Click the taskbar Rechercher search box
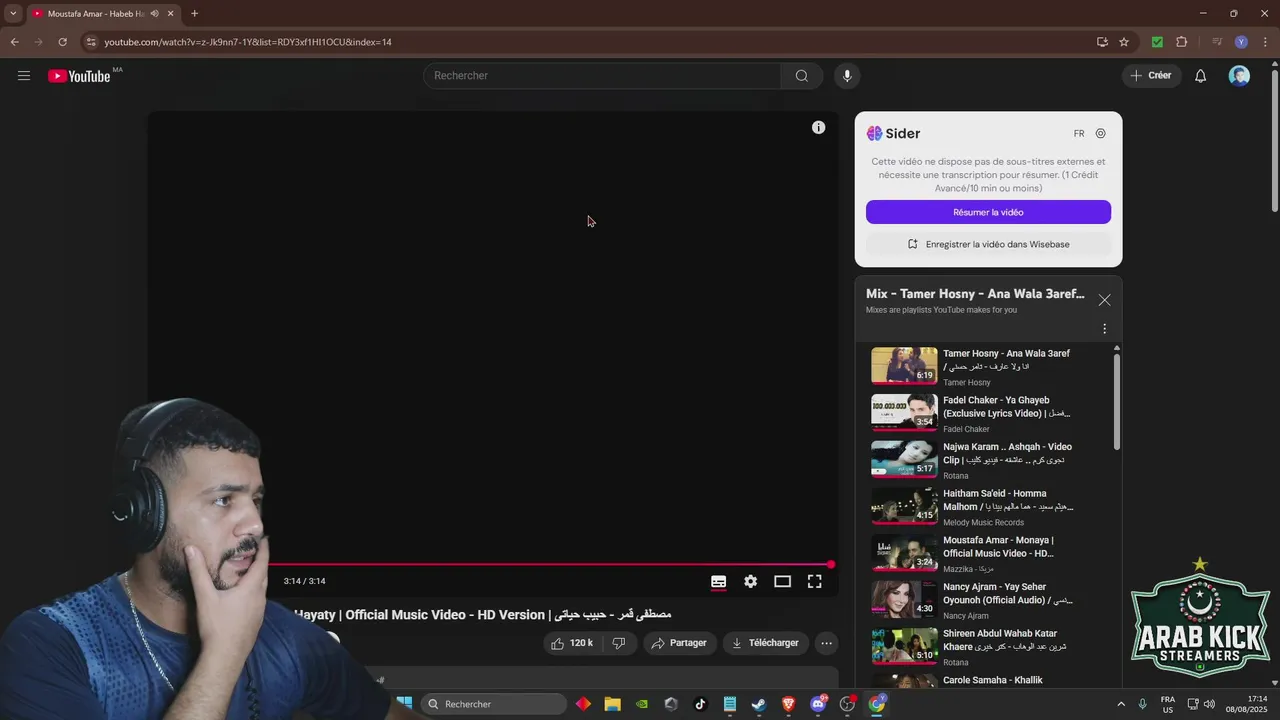This screenshot has height=720, width=1280. tap(494, 704)
